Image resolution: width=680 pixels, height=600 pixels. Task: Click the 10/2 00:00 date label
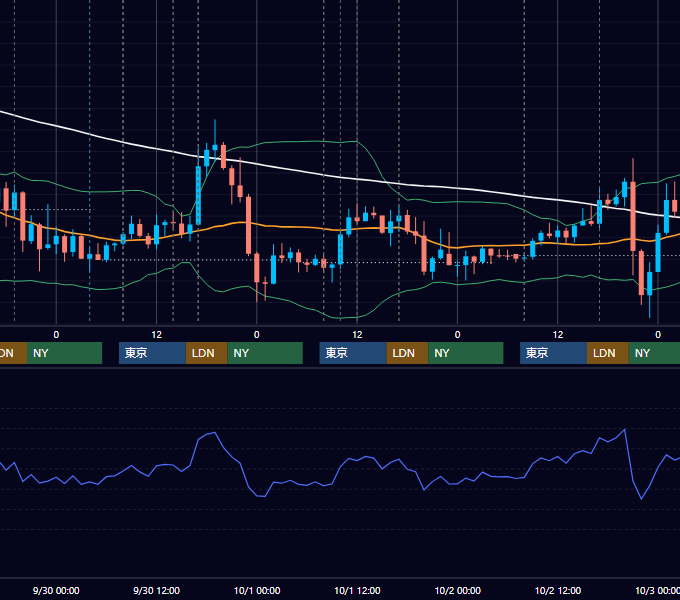tap(458, 590)
